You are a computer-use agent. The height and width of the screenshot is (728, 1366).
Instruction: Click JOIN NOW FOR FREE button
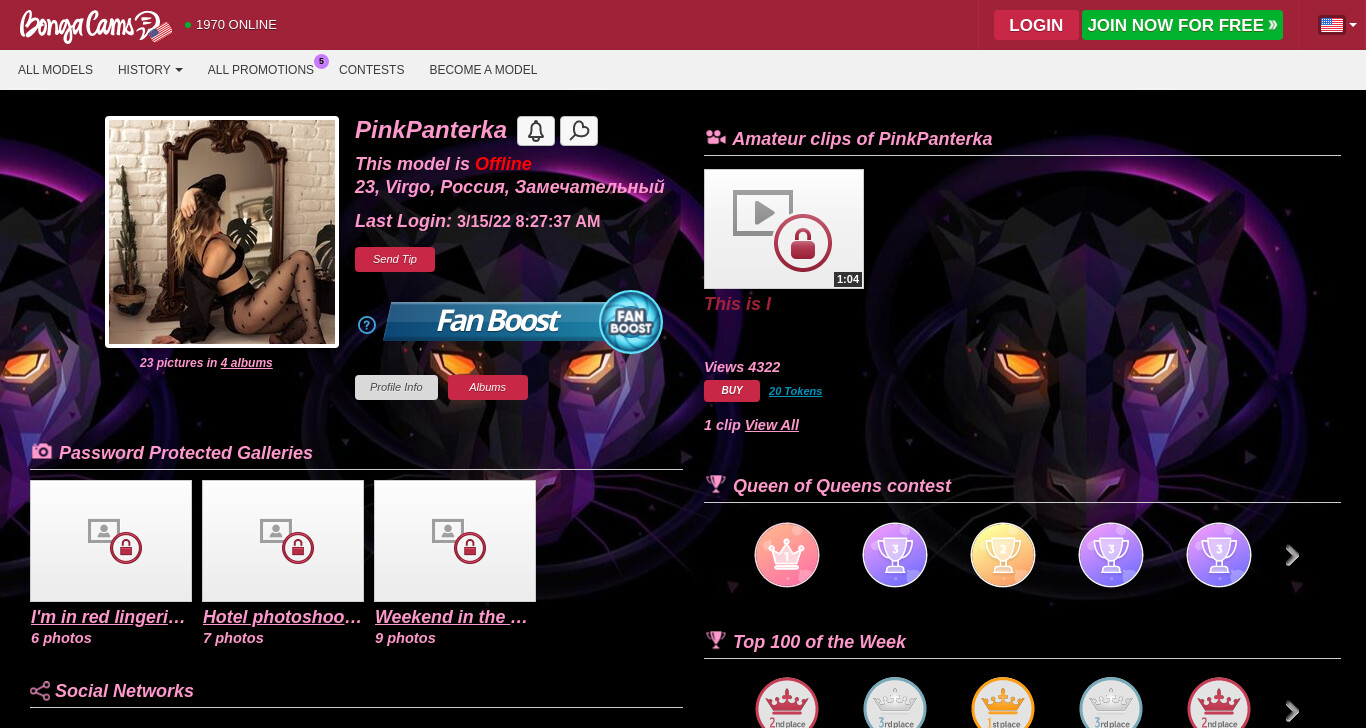click(x=1182, y=25)
